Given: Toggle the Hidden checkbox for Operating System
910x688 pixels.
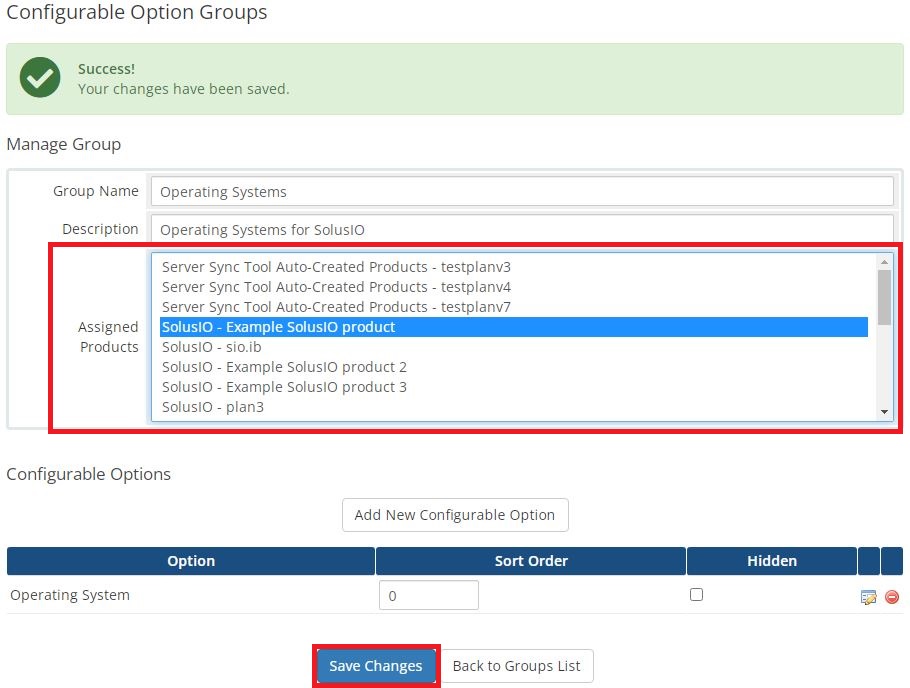Looking at the screenshot, I should 696,595.
